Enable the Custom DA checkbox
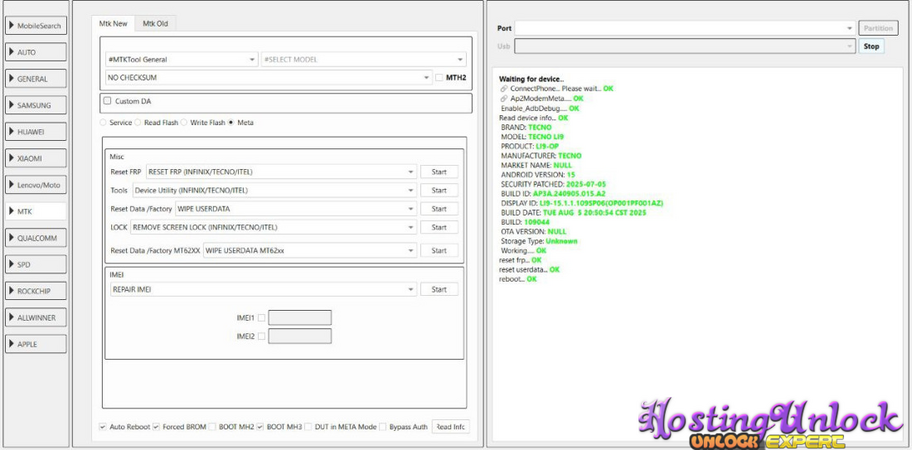The image size is (912, 450). click(108, 101)
